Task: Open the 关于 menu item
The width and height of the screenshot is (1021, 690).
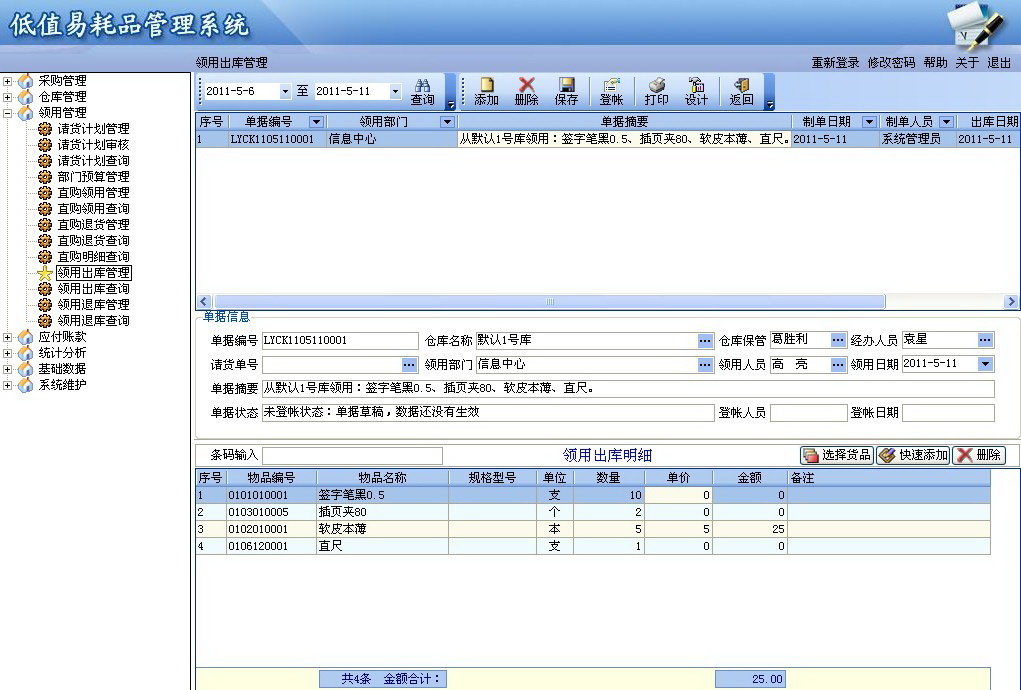Action: tap(967, 62)
